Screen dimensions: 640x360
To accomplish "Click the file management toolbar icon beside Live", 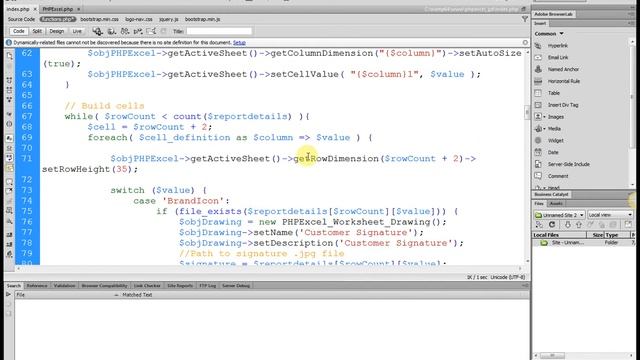I will 97,31.
